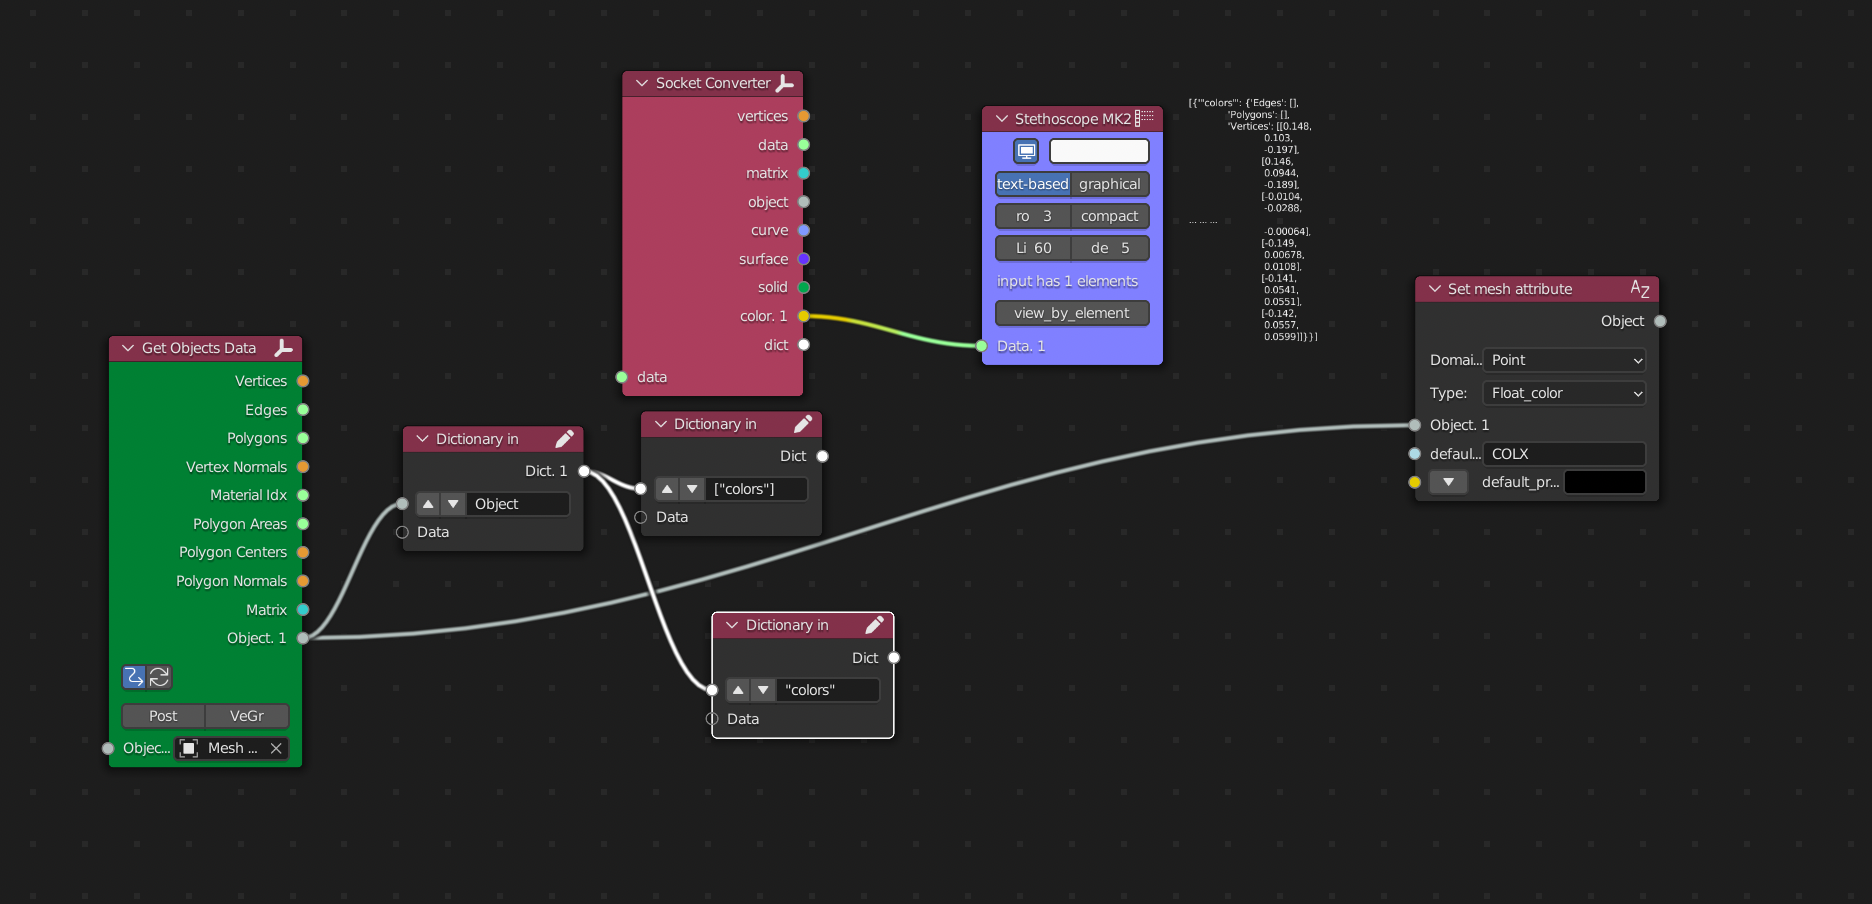Viewport: 1872px width, 904px height.
Task: Click down arrow beside the Object key field
Action: (453, 504)
